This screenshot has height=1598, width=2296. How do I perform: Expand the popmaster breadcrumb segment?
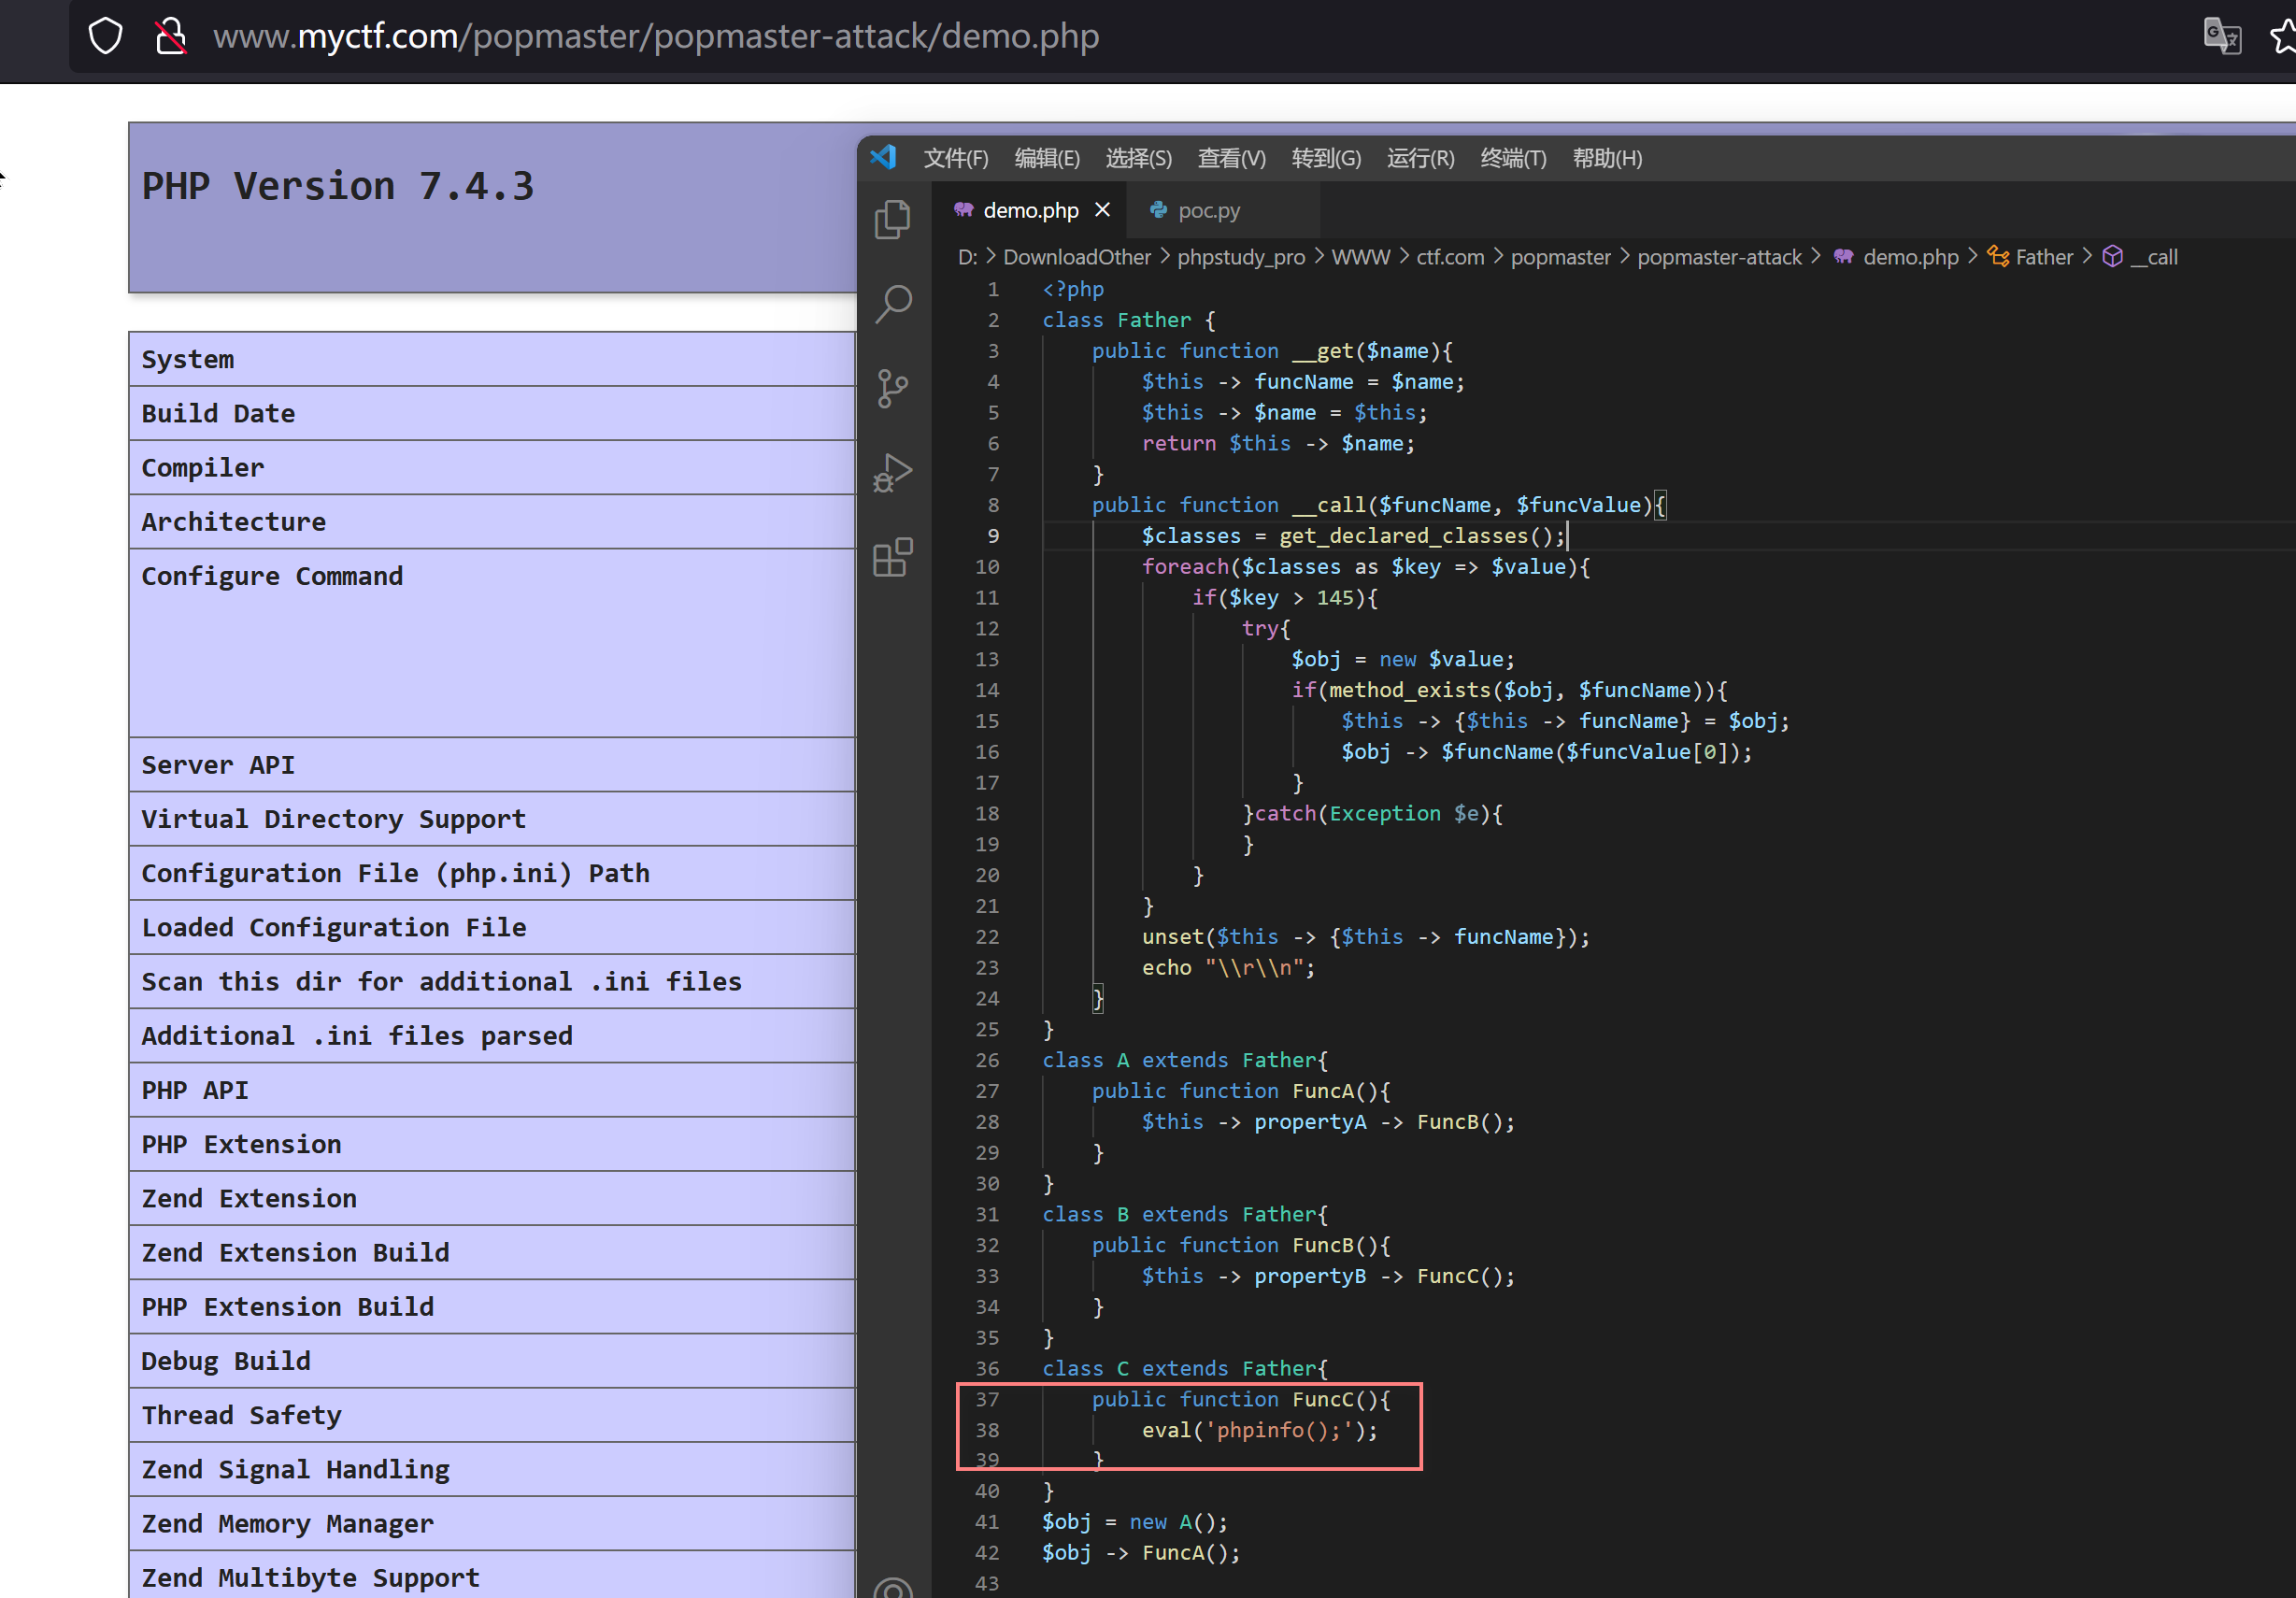tap(1561, 257)
